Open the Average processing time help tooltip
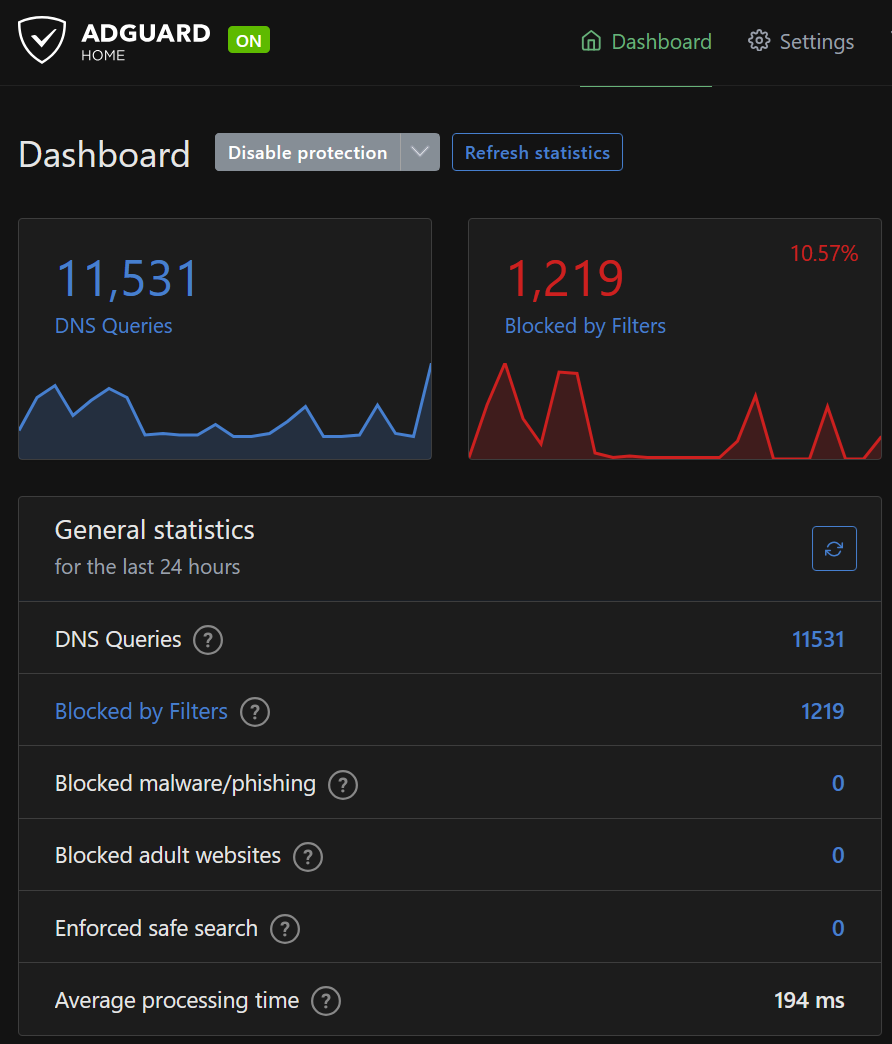892x1044 pixels. click(x=325, y=1001)
